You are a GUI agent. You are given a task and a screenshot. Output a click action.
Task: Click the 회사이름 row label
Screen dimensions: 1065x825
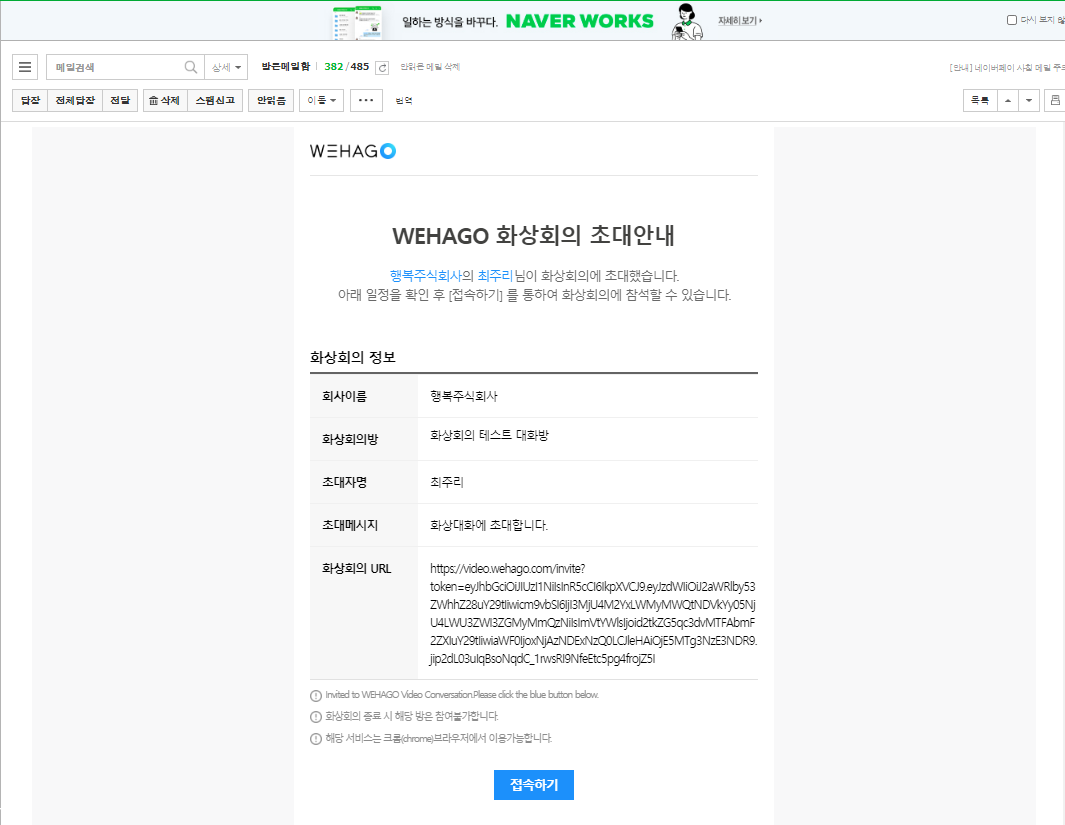pyautogui.click(x=344, y=397)
